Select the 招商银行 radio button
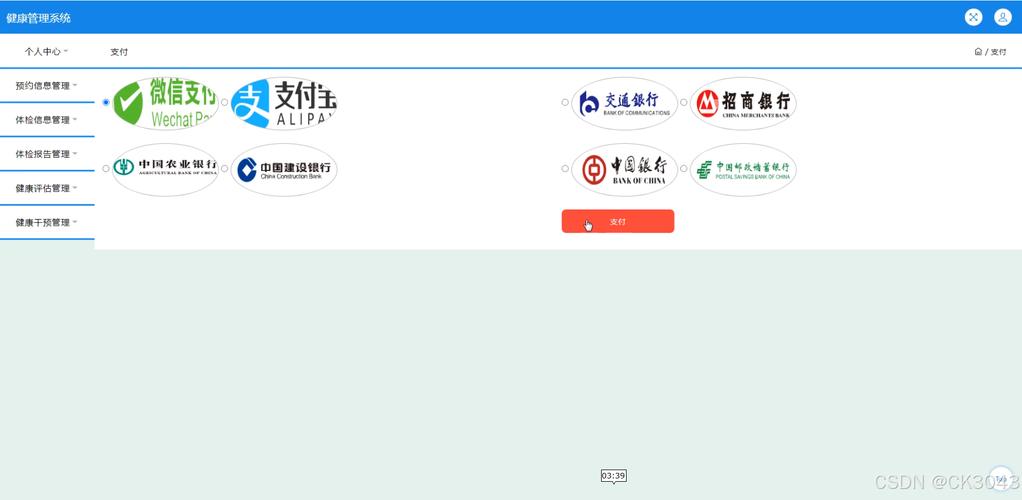The width and height of the screenshot is (1022, 500). click(x=684, y=102)
